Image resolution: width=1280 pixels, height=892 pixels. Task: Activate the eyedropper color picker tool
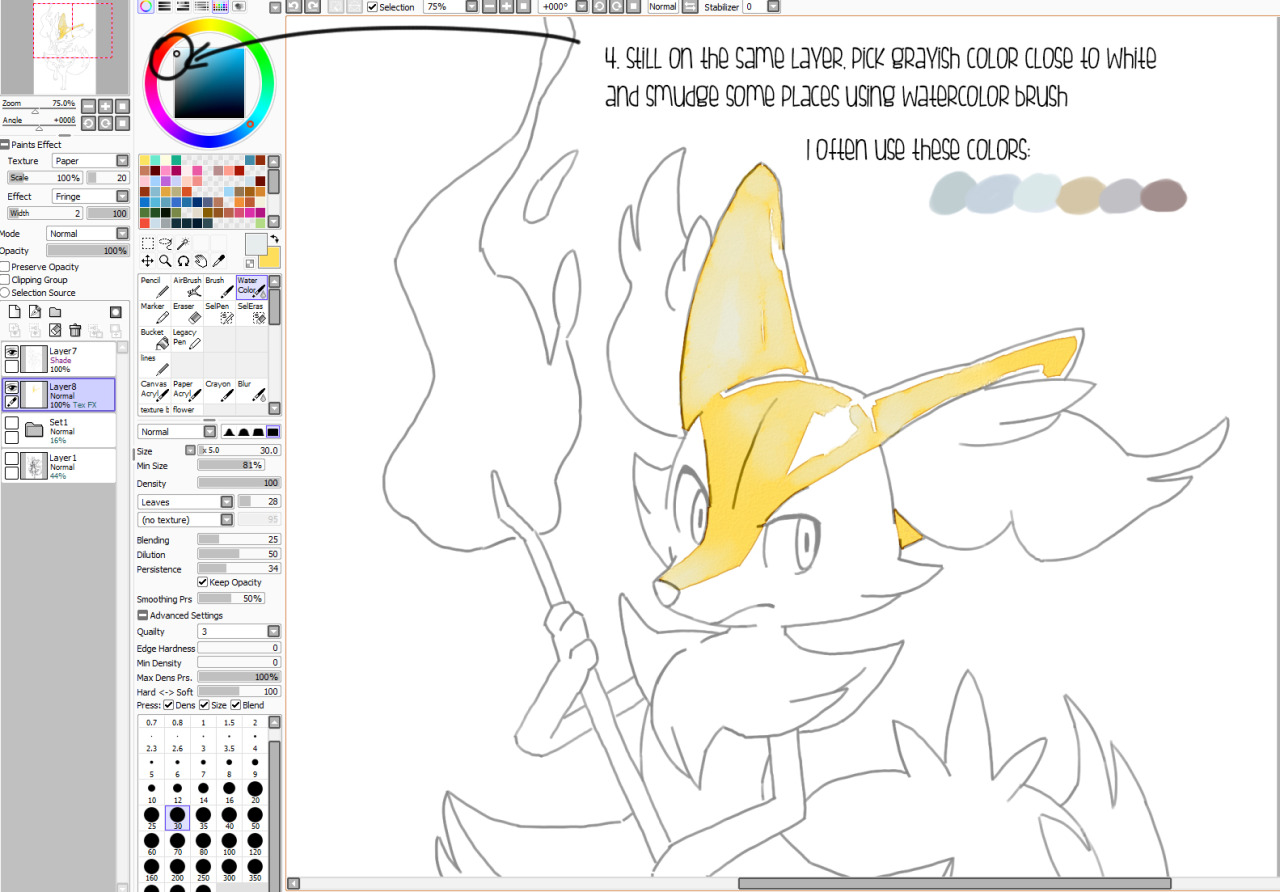219,261
